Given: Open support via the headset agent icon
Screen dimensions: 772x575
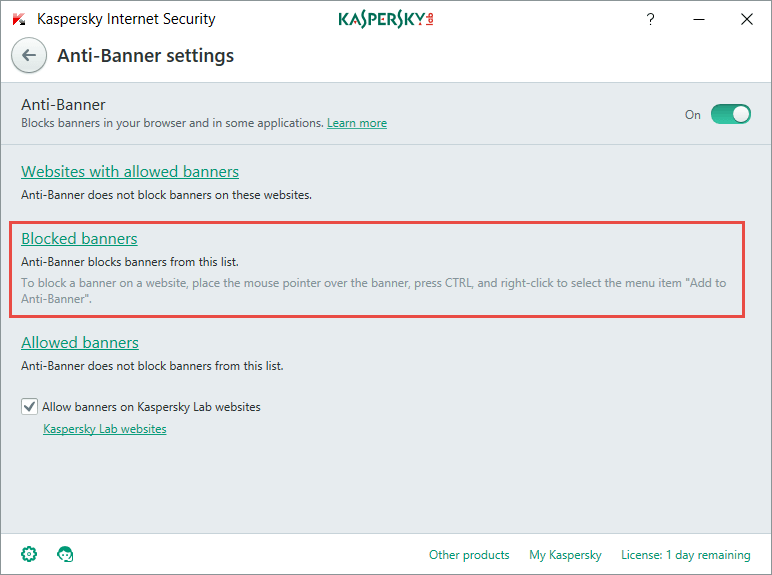Looking at the screenshot, I should (65, 554).
